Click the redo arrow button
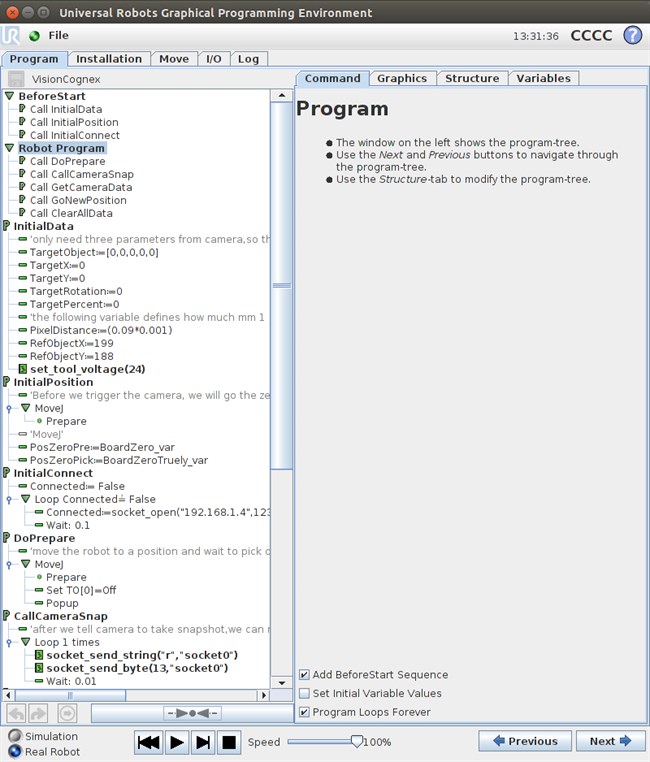The image size is (650, 762). coord(38,713)
